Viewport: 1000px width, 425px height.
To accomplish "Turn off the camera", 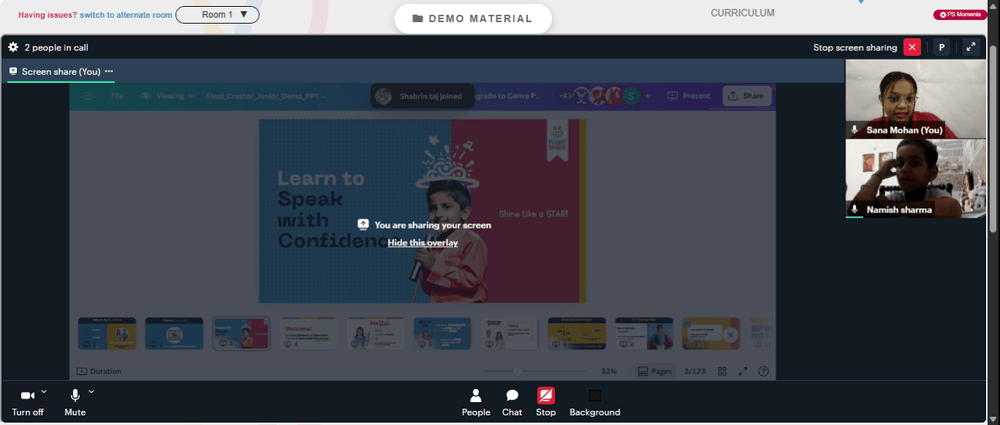I will (x=27, y=403).
